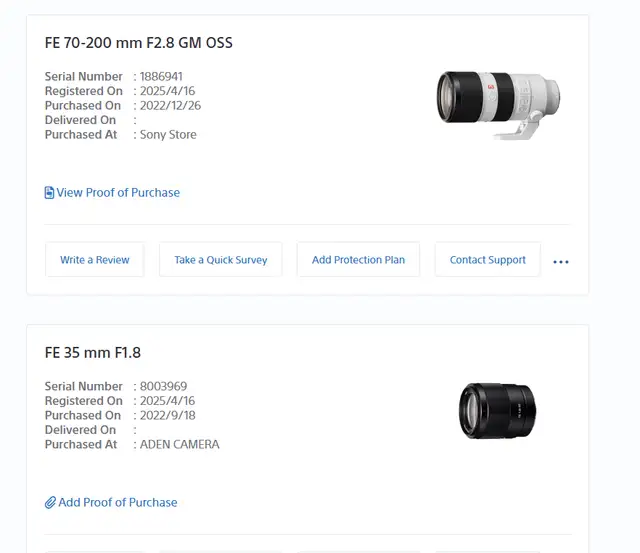Open the three-dot more options menu
Image resolution: width=640 pixels, height=553 pixels.
coord(561,262)
